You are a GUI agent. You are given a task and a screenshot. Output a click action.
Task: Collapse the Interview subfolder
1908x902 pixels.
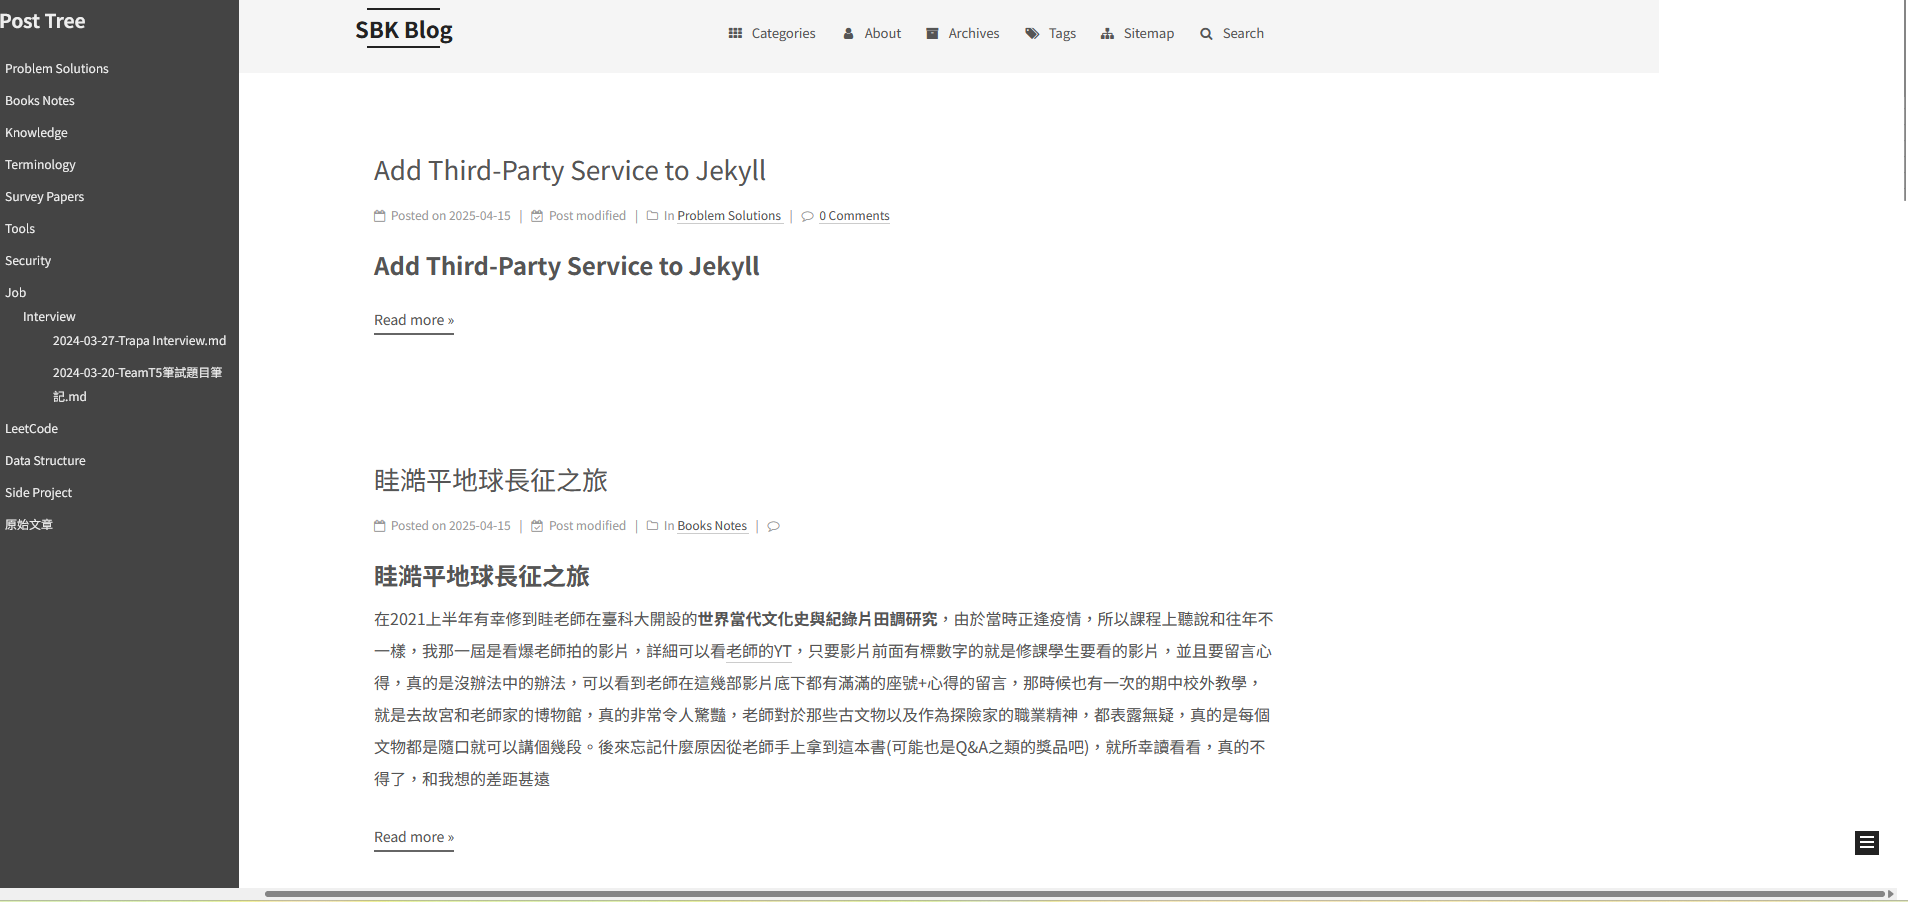49,317
